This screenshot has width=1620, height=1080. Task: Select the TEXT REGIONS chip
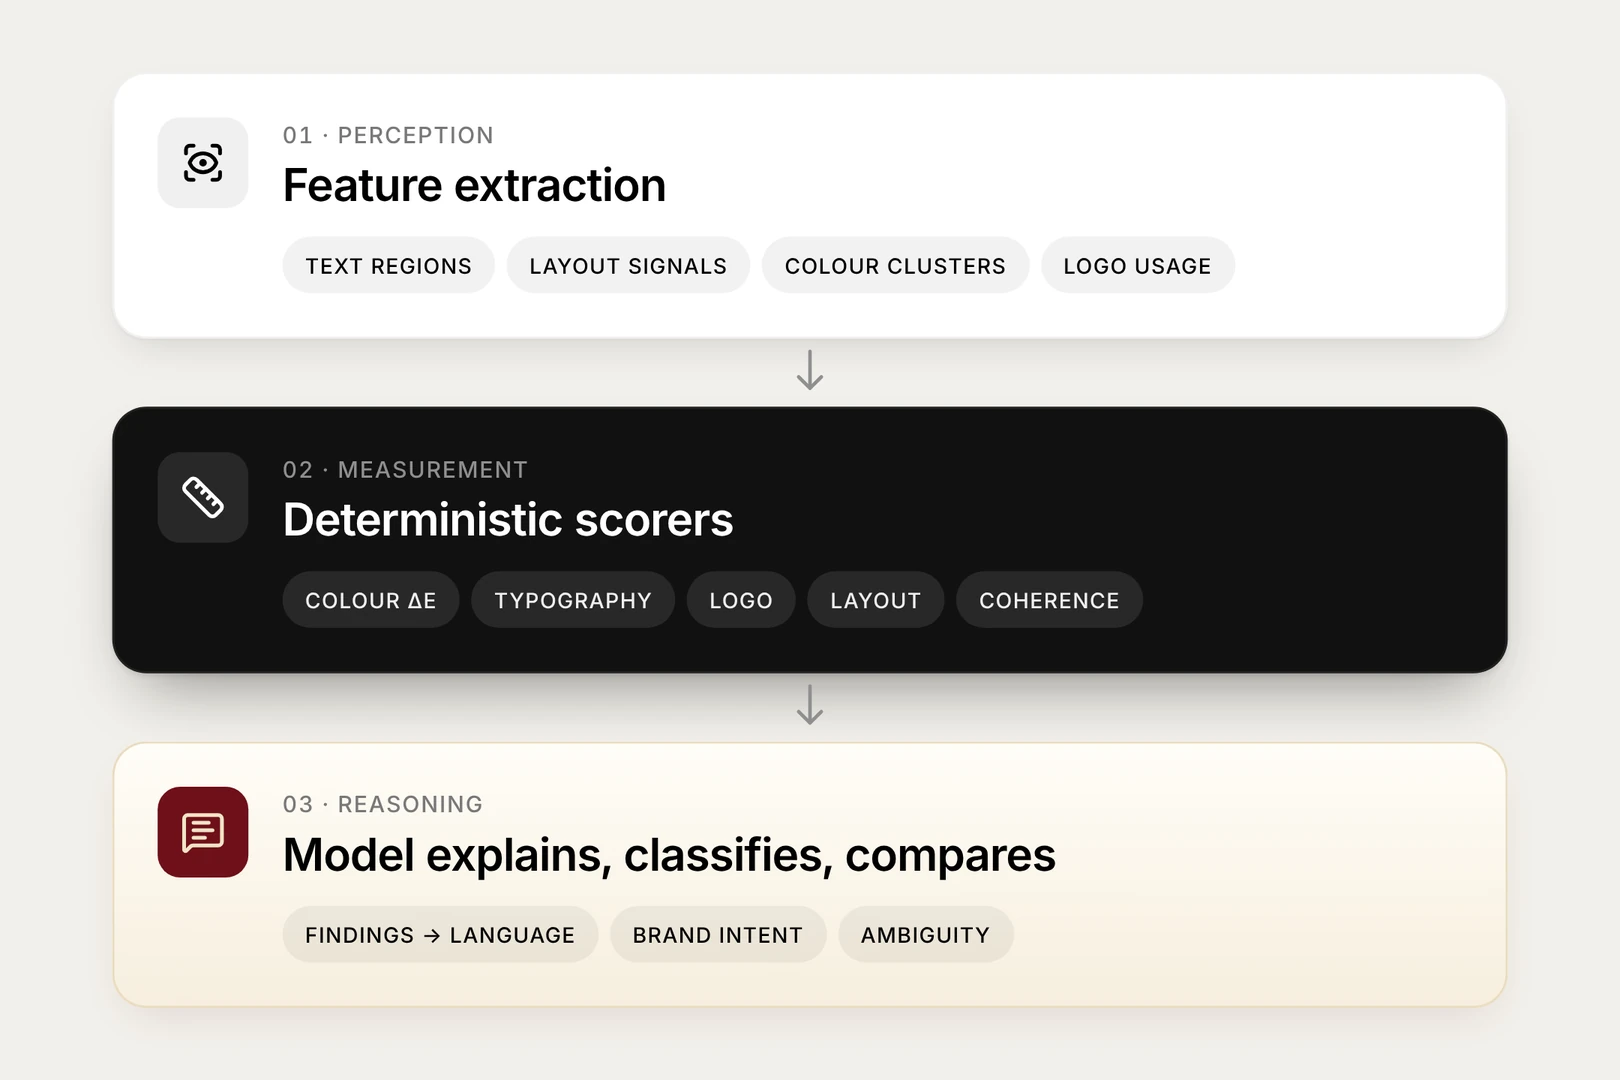tap(388, 265)
